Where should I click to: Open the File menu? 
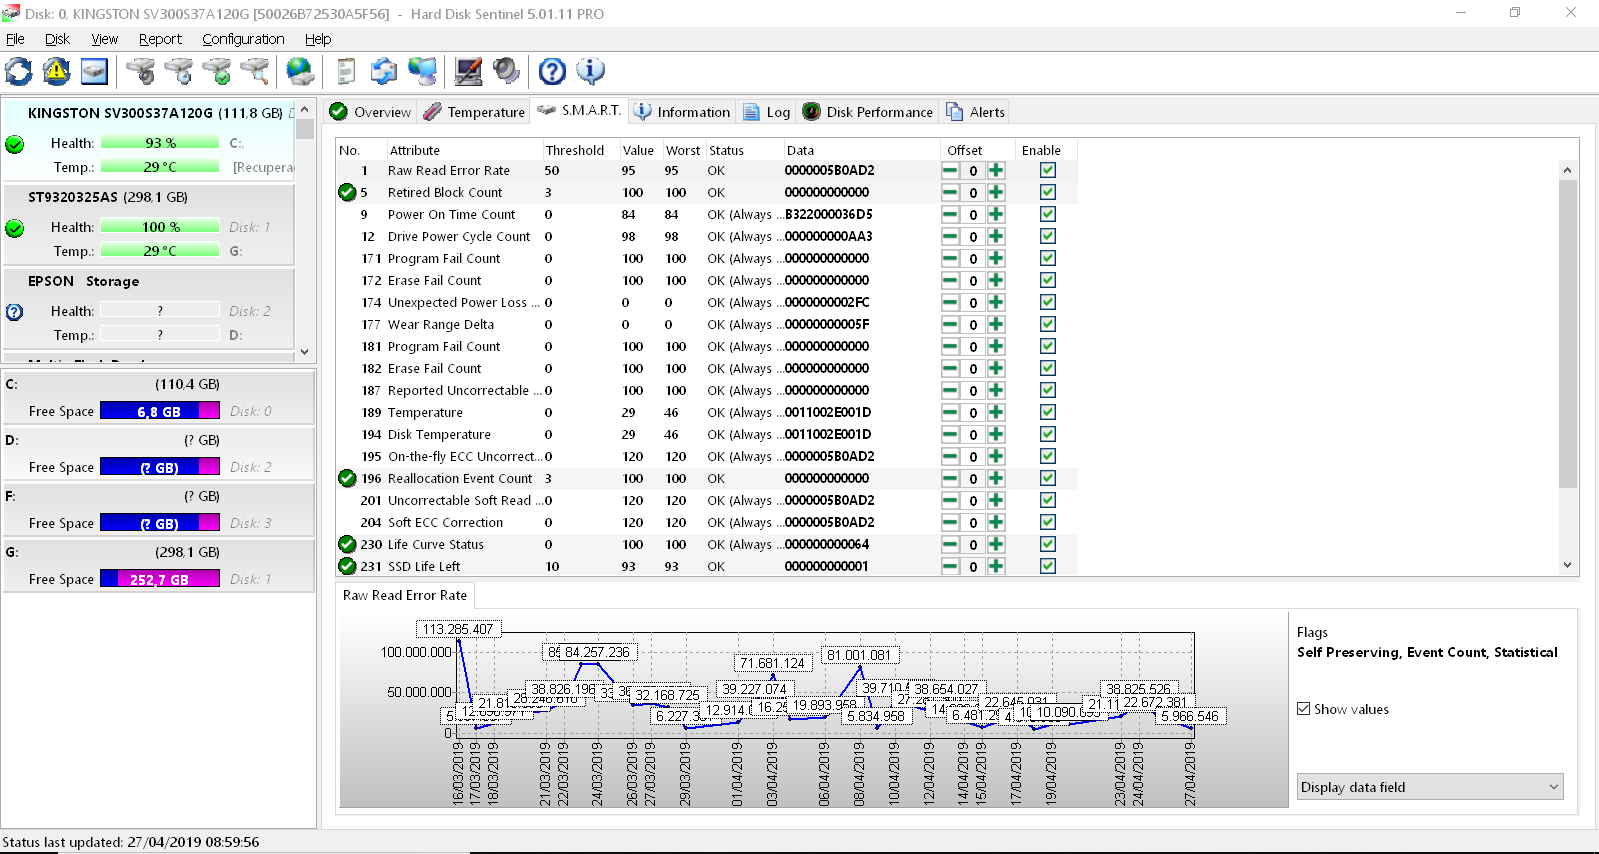tap(15, 39)
